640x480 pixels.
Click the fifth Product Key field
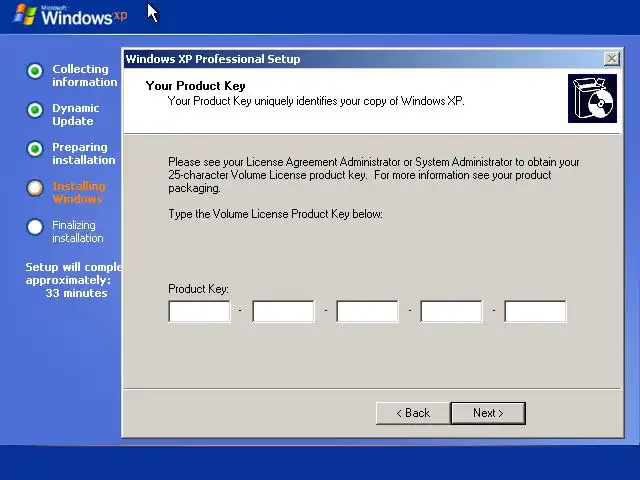[x=536, y=311]
